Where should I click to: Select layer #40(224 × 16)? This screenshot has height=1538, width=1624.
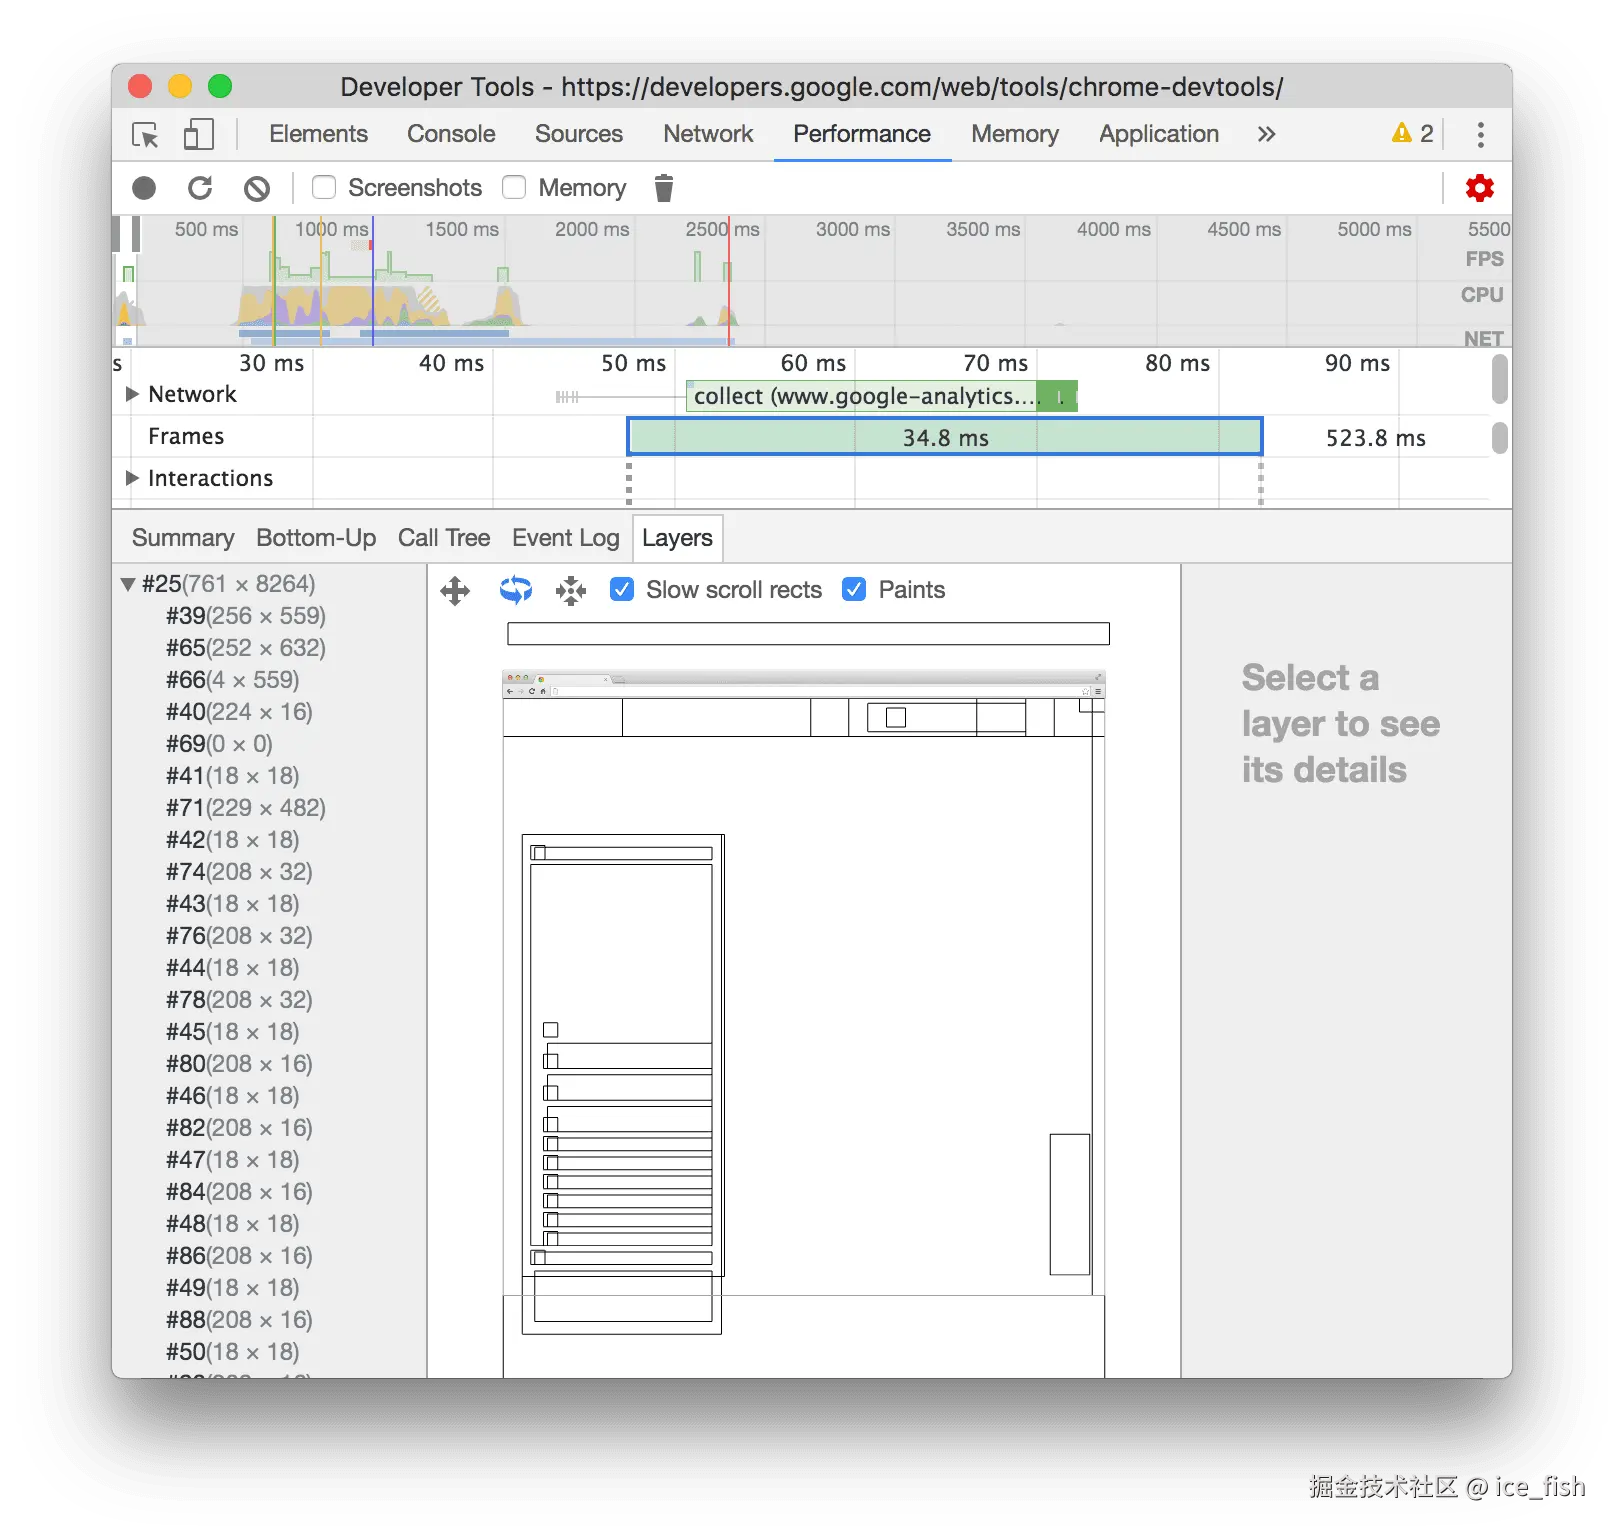[239, 712]
